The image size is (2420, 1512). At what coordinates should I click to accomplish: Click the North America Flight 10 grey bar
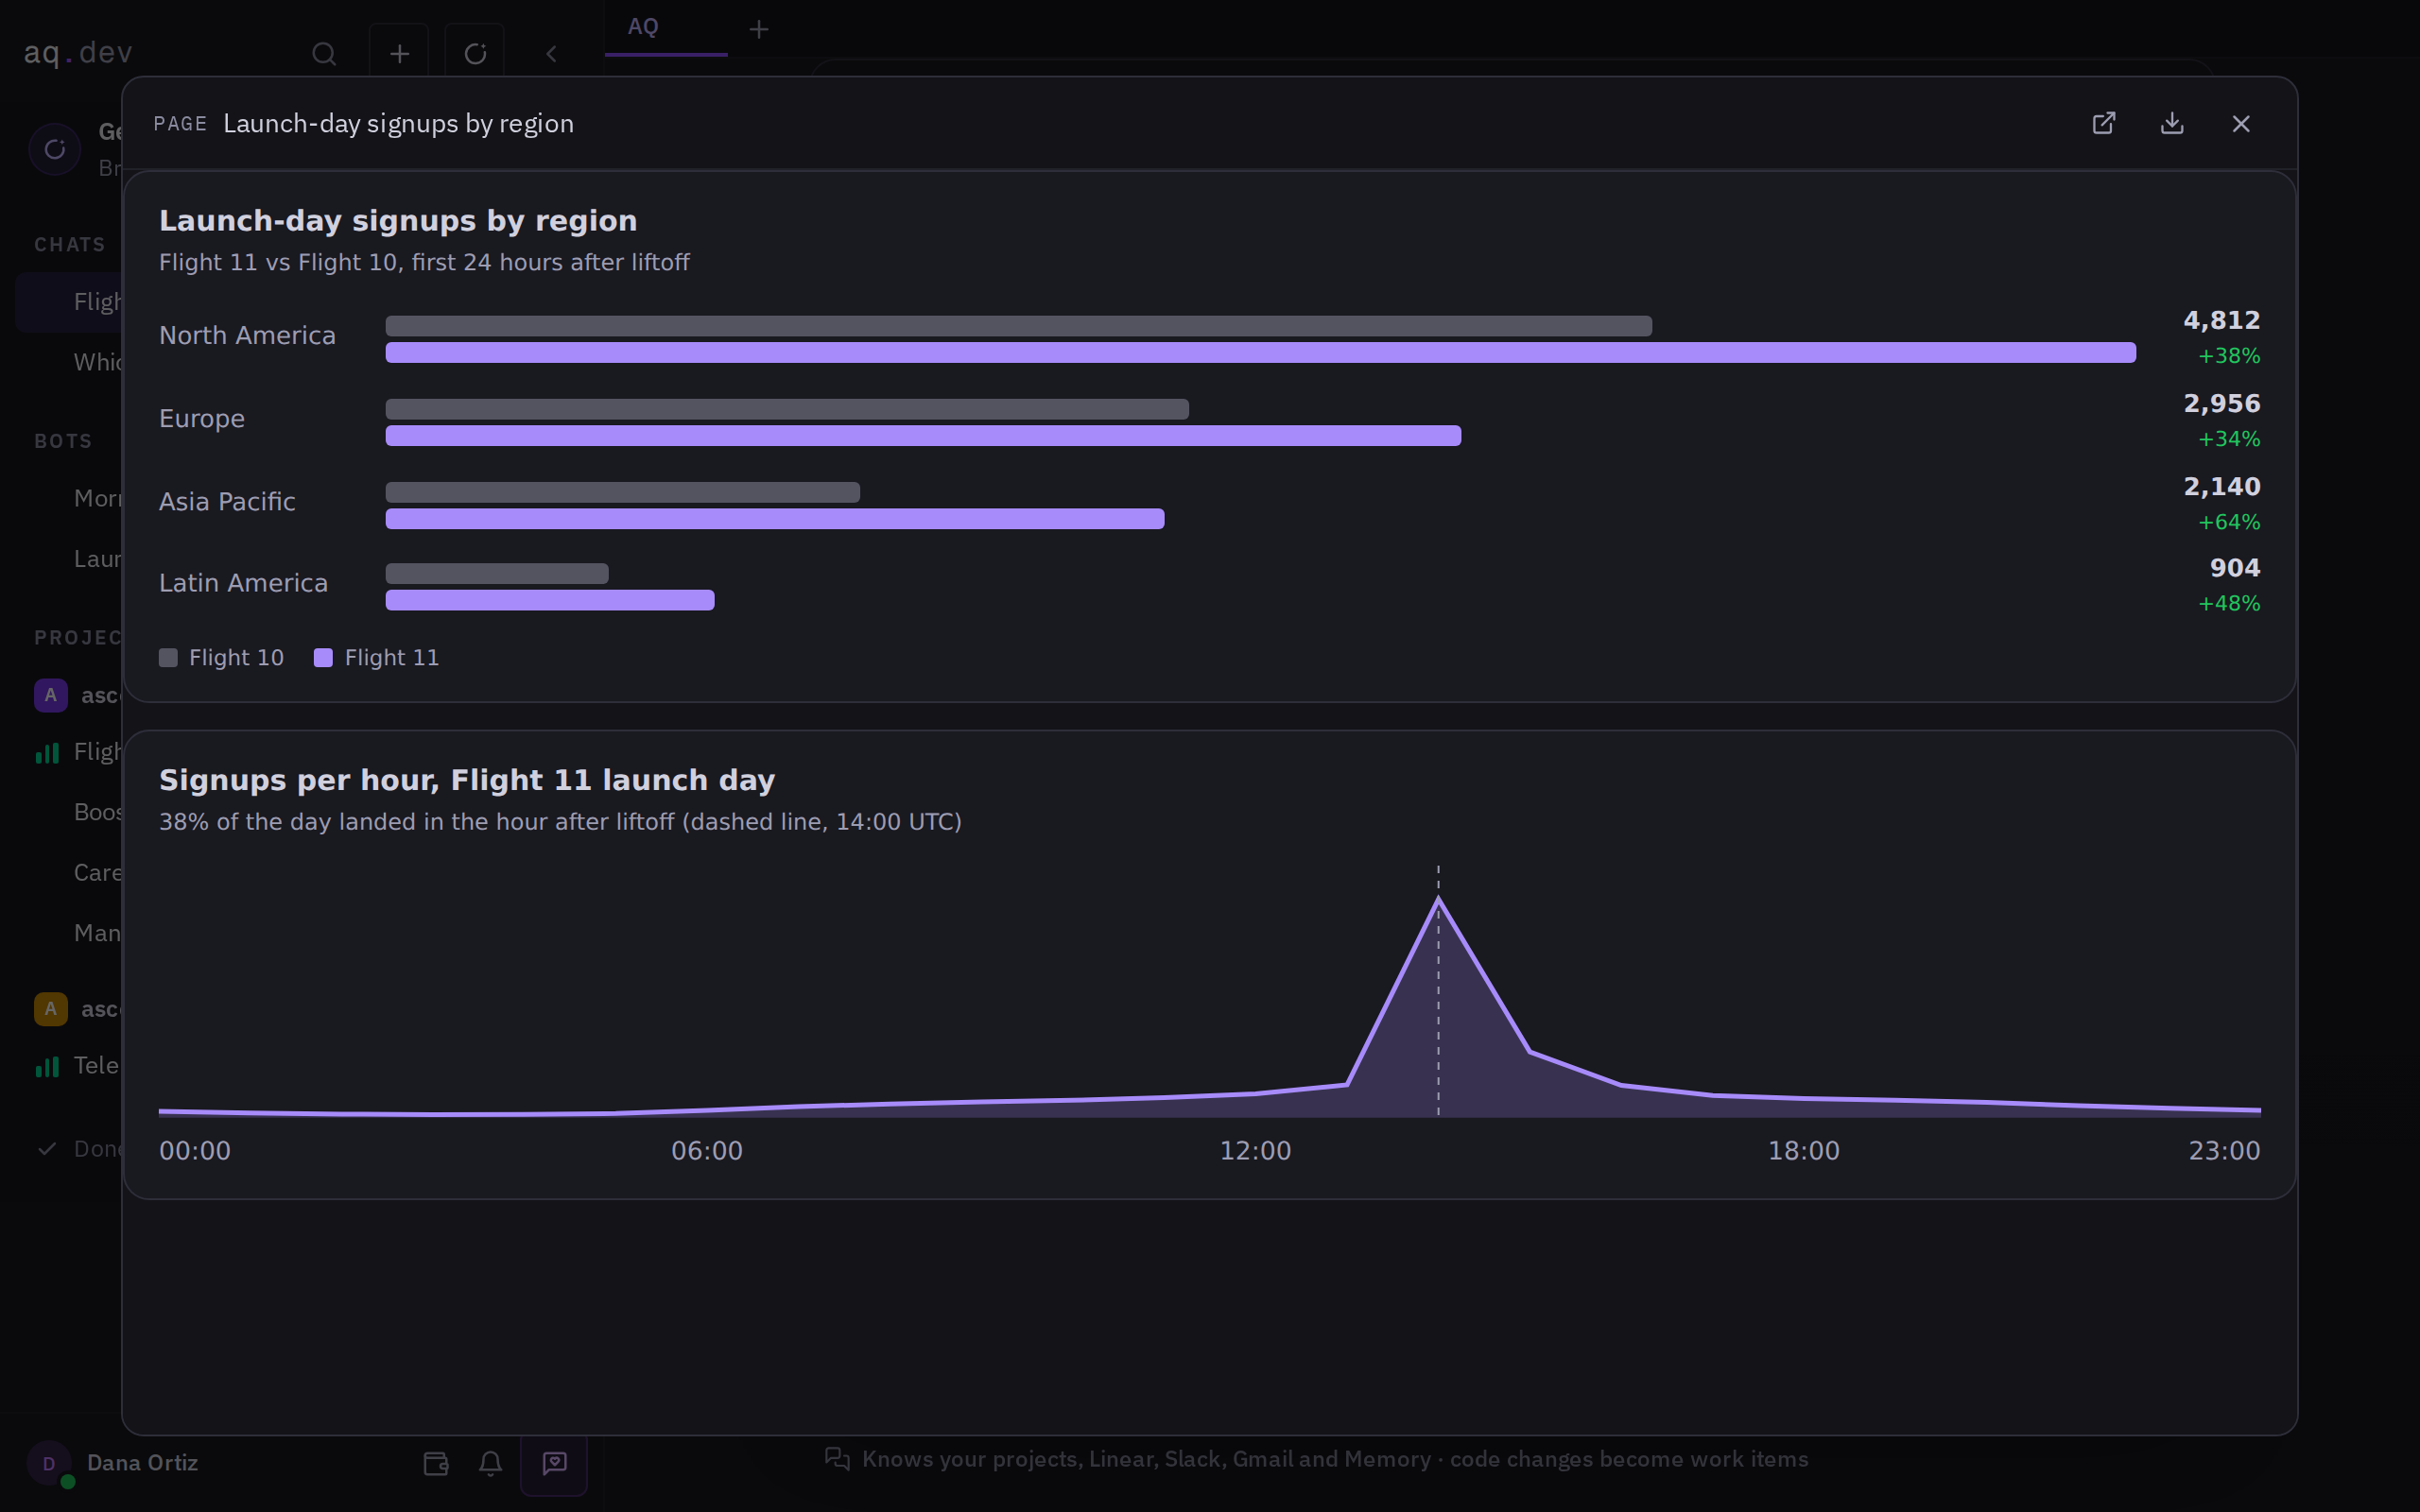1019,326
